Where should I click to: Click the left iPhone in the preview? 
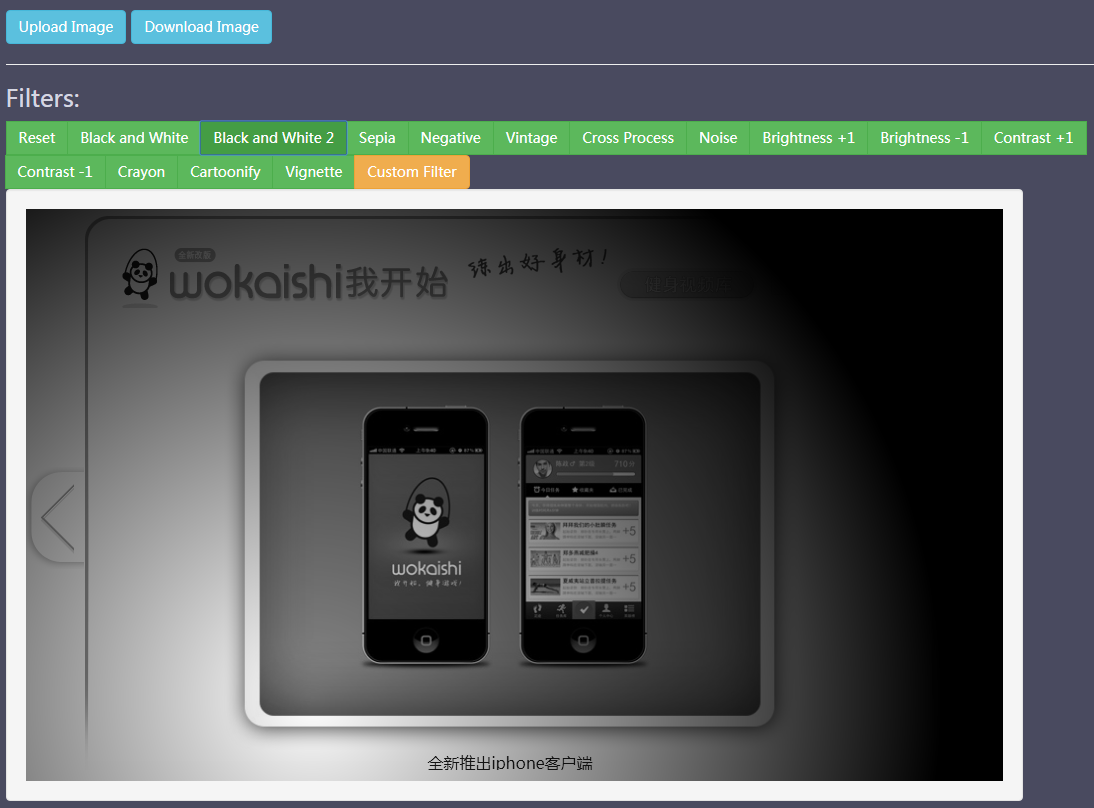point(426,535)
